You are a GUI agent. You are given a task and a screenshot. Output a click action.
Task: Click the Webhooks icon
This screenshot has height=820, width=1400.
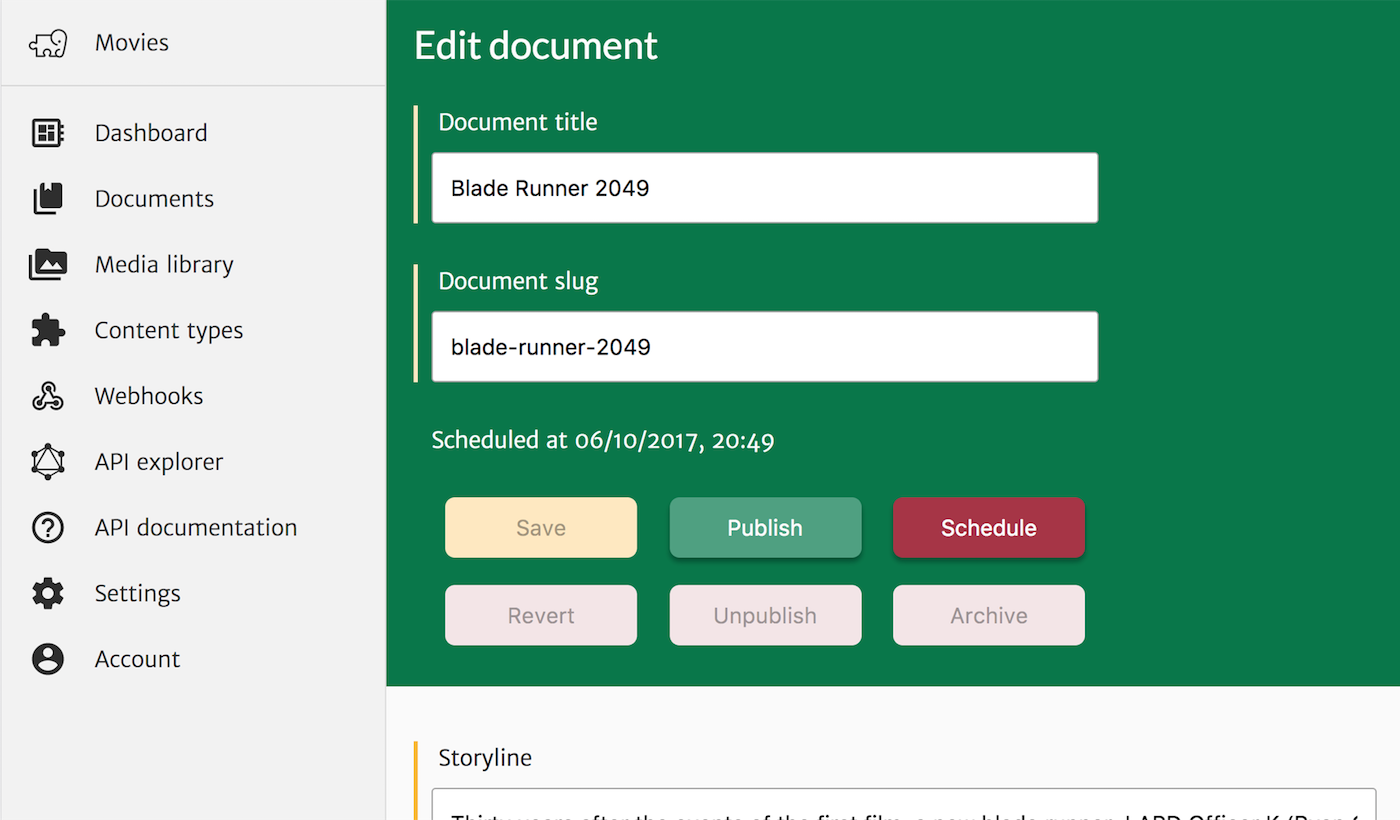(48, 397)
